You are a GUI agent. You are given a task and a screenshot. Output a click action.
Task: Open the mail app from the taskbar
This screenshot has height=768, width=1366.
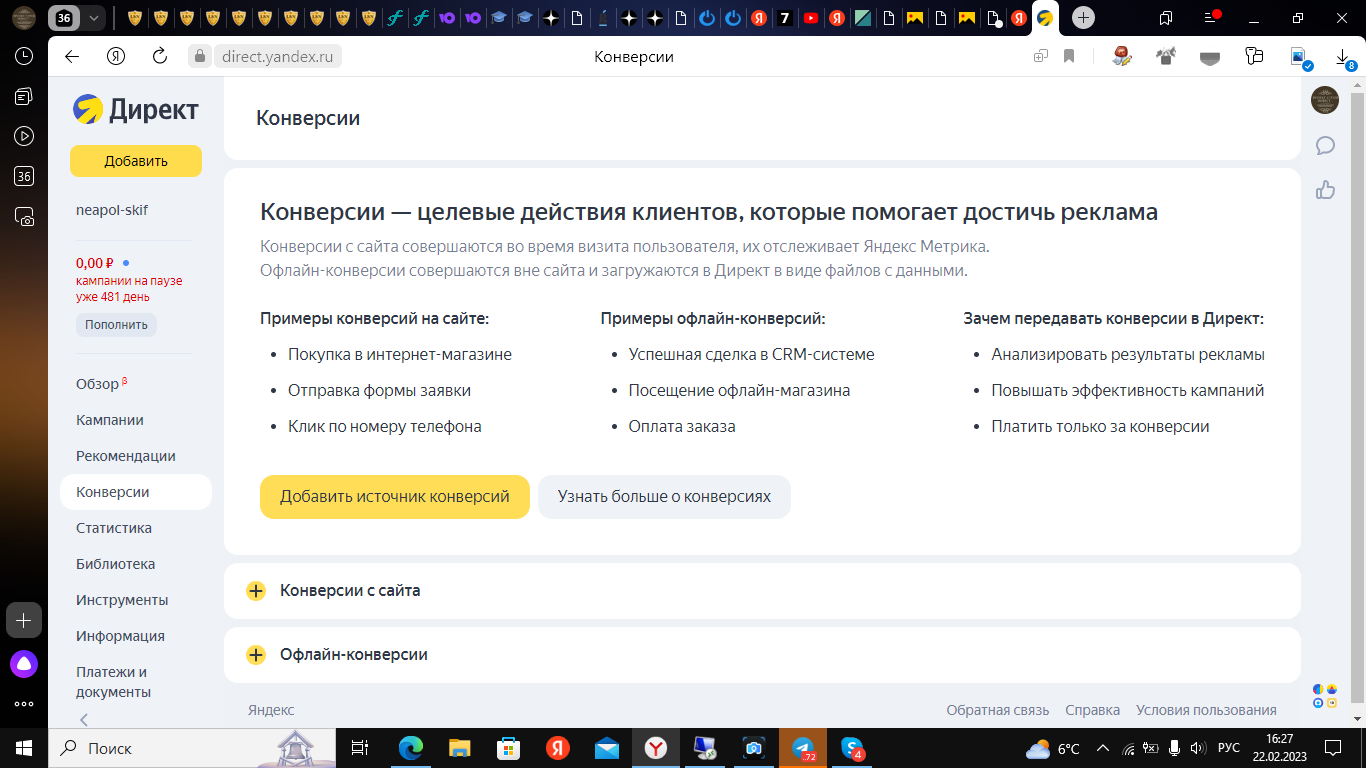[x=605, y=748]
